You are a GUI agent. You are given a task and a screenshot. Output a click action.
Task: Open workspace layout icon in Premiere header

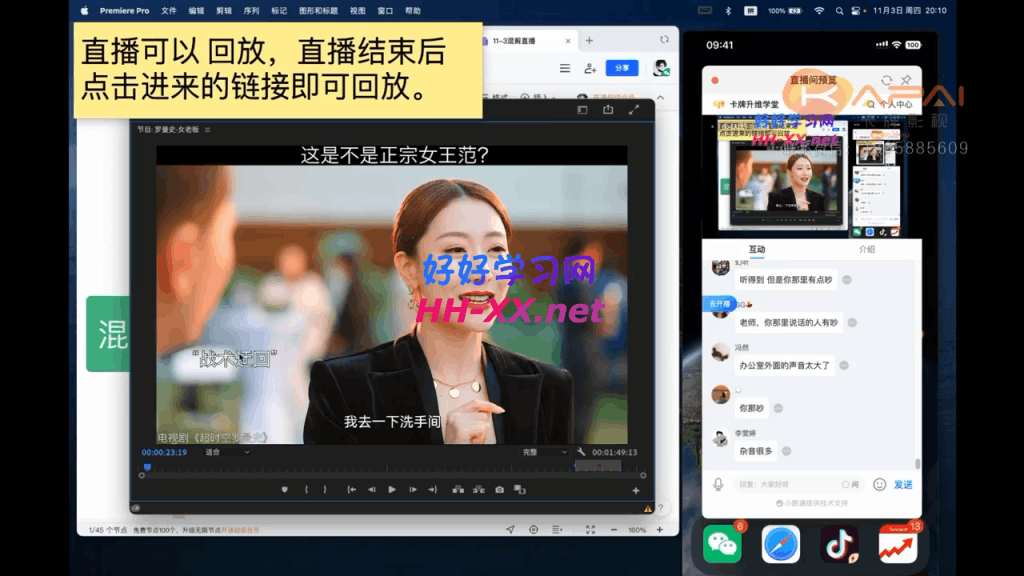[x=583, y=110]
